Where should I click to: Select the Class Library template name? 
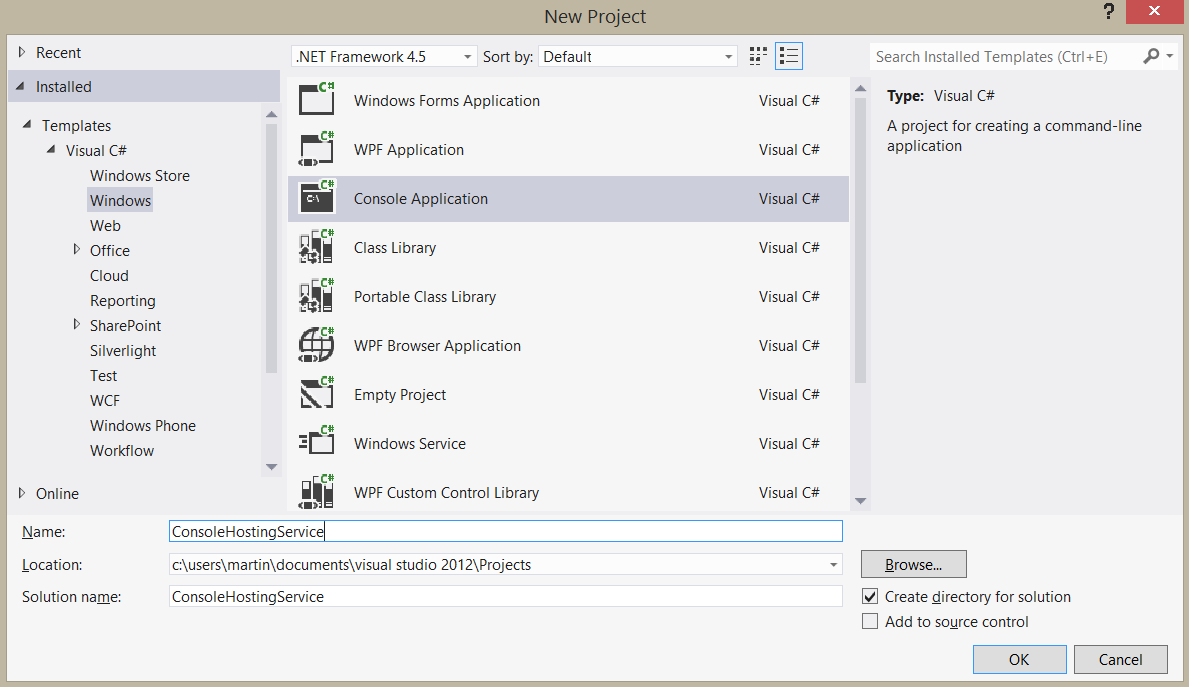tap(395, 248)
